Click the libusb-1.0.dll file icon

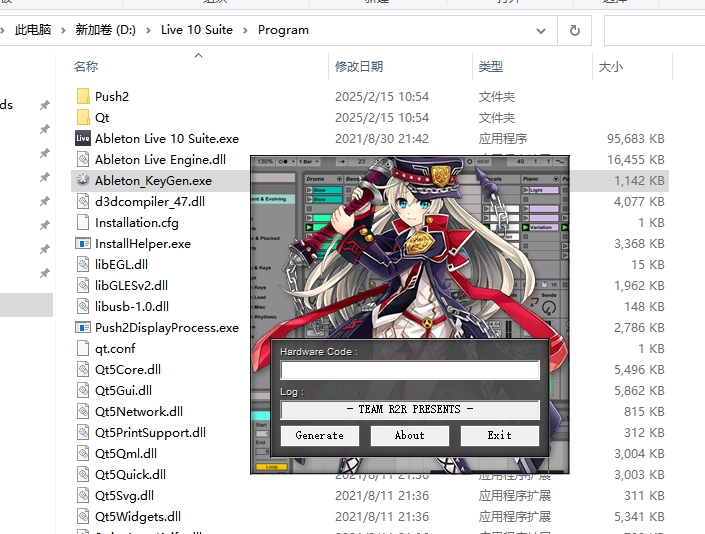tap(83, 307)
